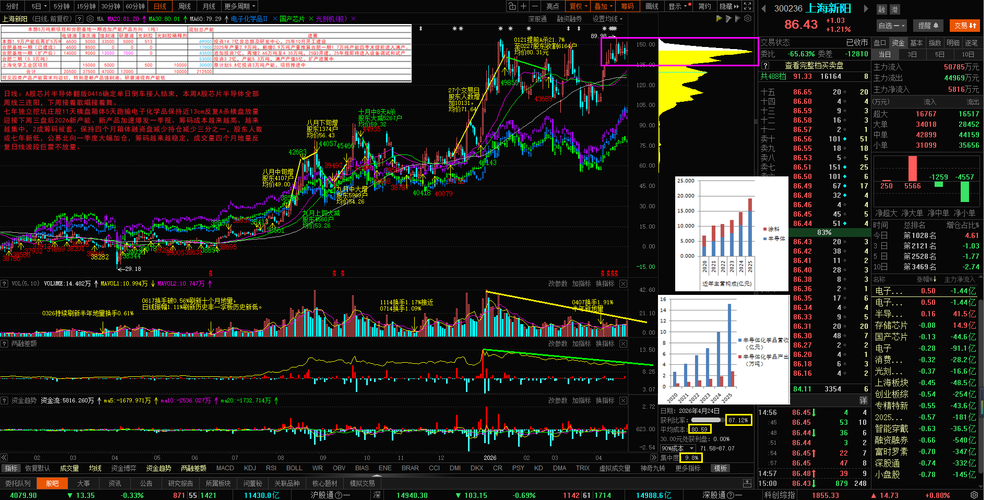Screen dimensions: 984x500
Task: Select the 半导体 sector row
Action: tap(926, 314)
